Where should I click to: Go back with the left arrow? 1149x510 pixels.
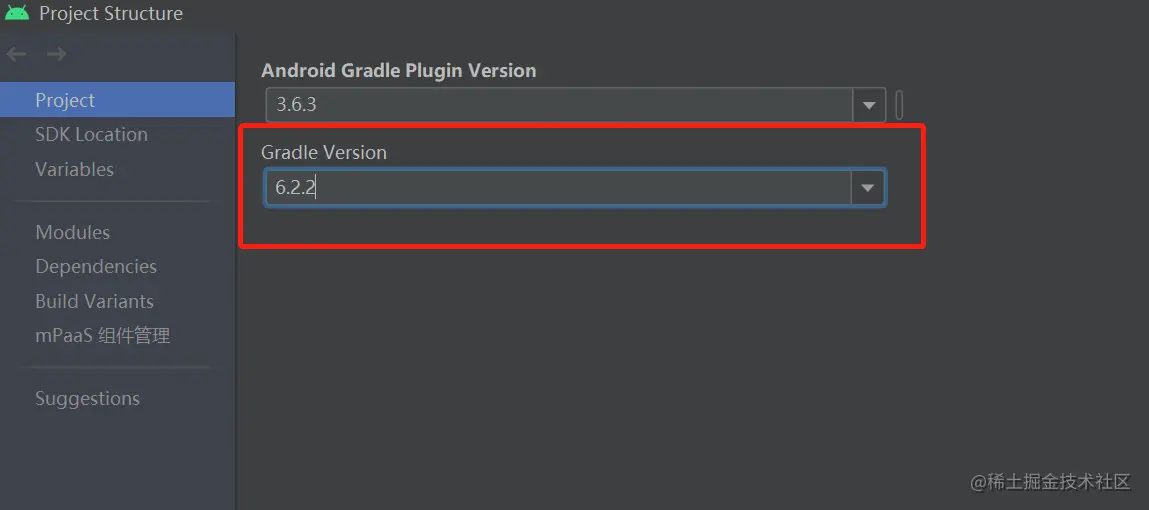(17, 55)
